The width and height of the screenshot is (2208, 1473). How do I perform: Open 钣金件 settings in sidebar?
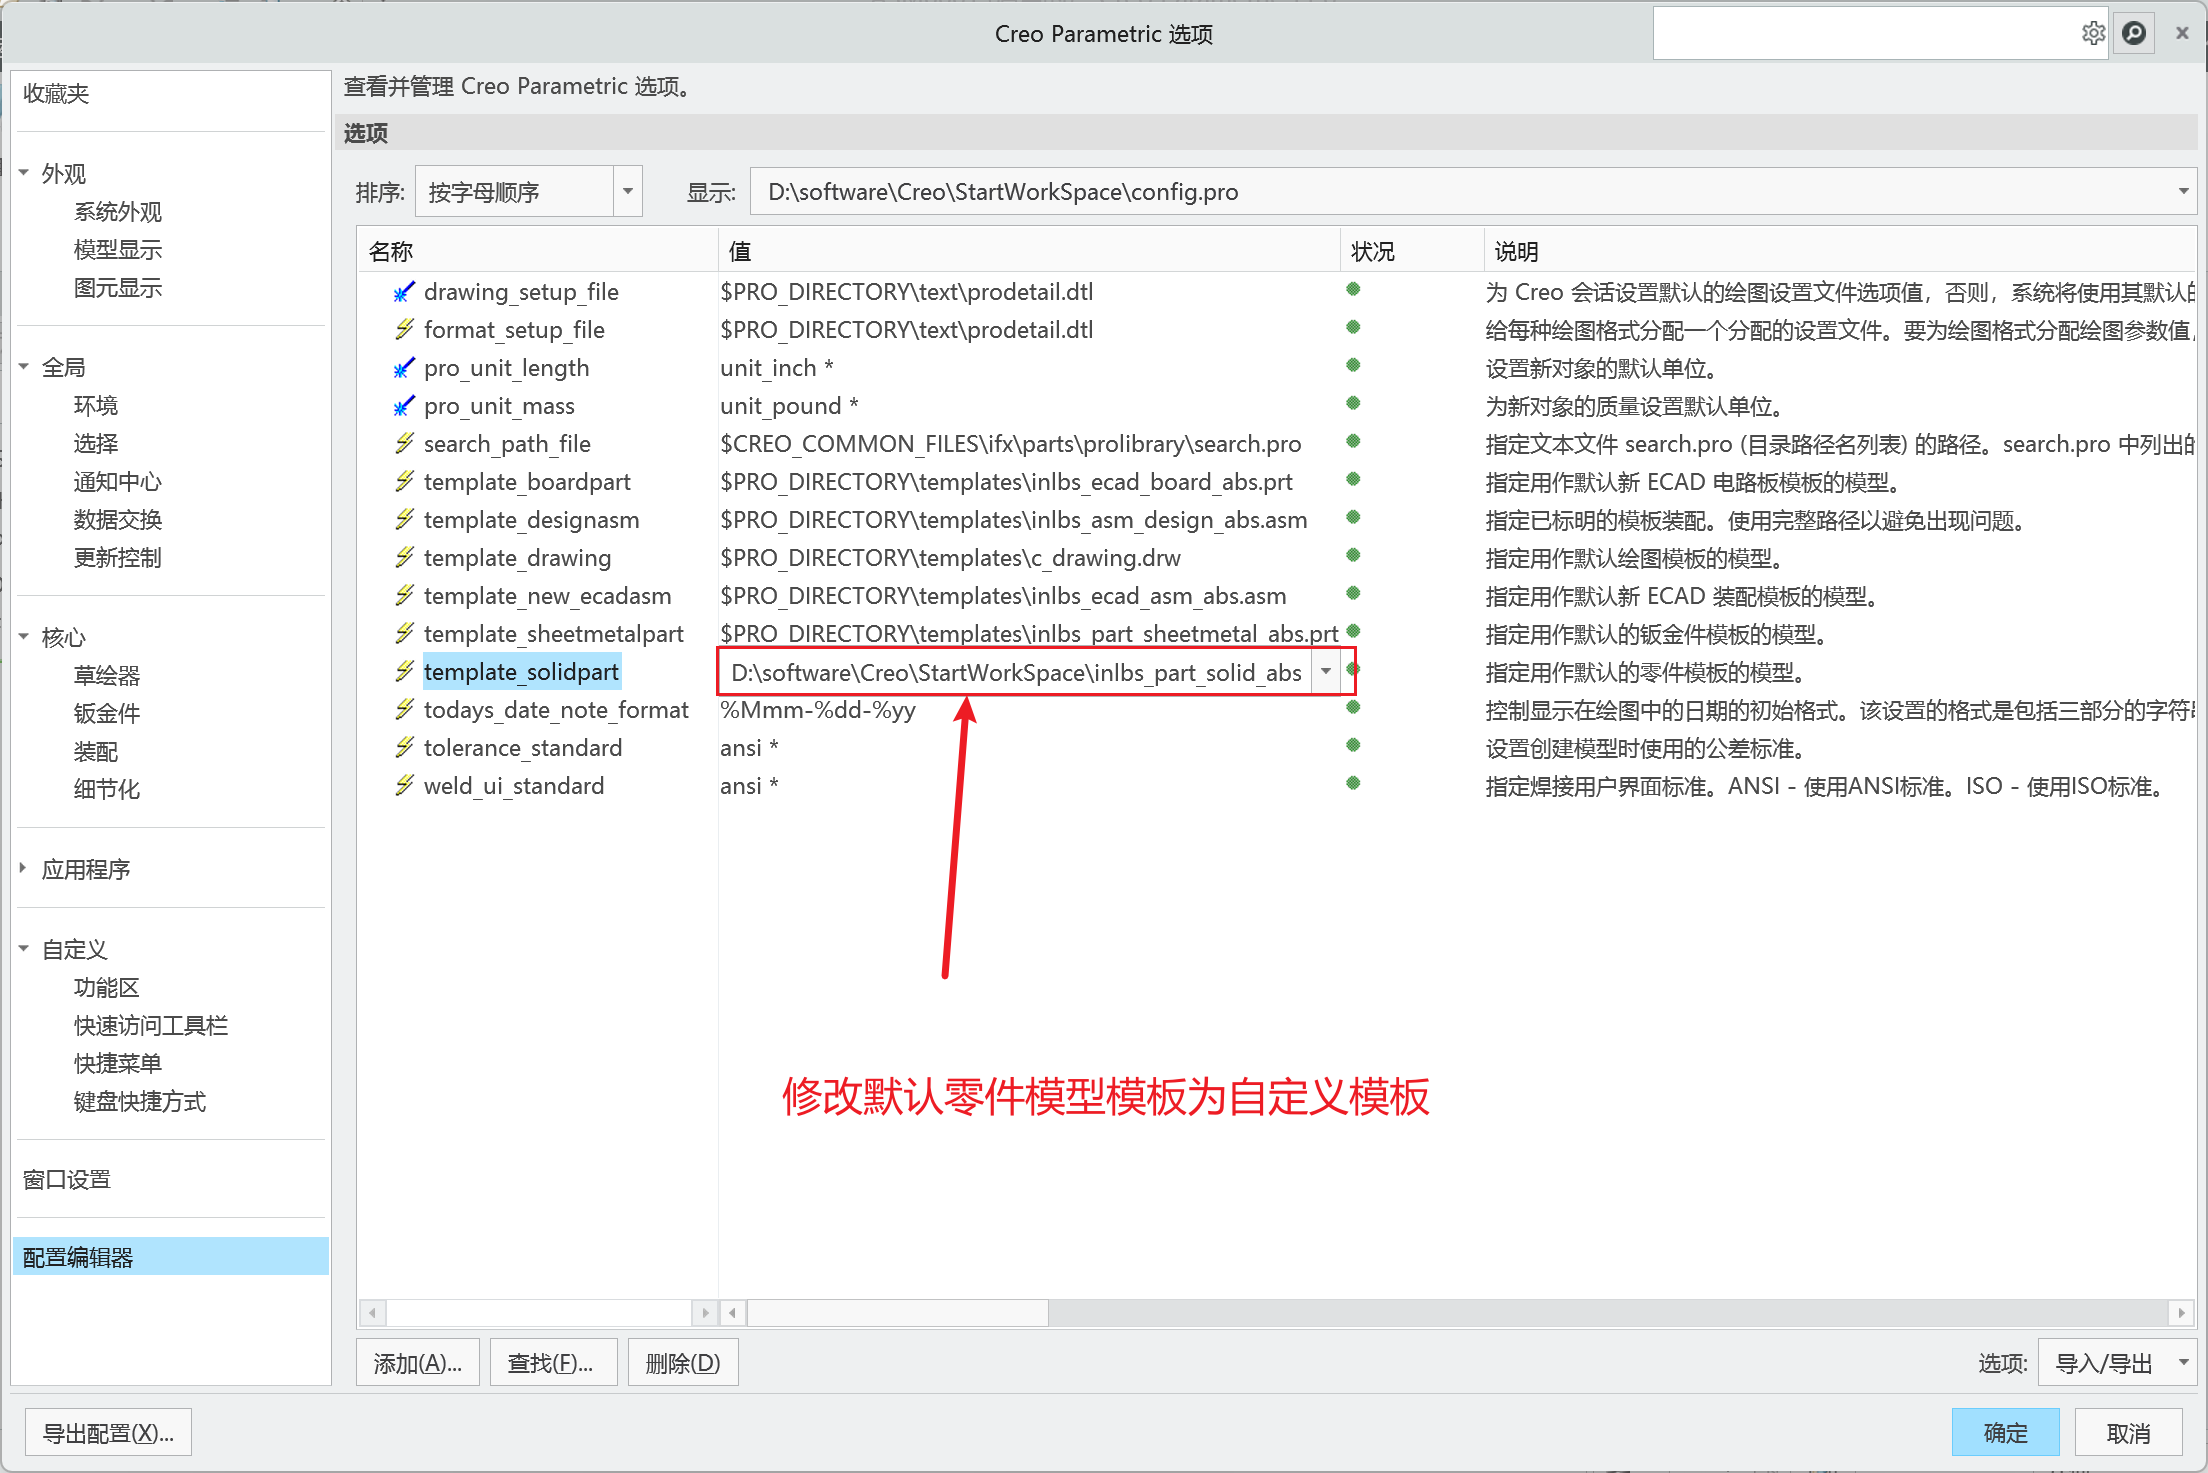tap(107, 713)
